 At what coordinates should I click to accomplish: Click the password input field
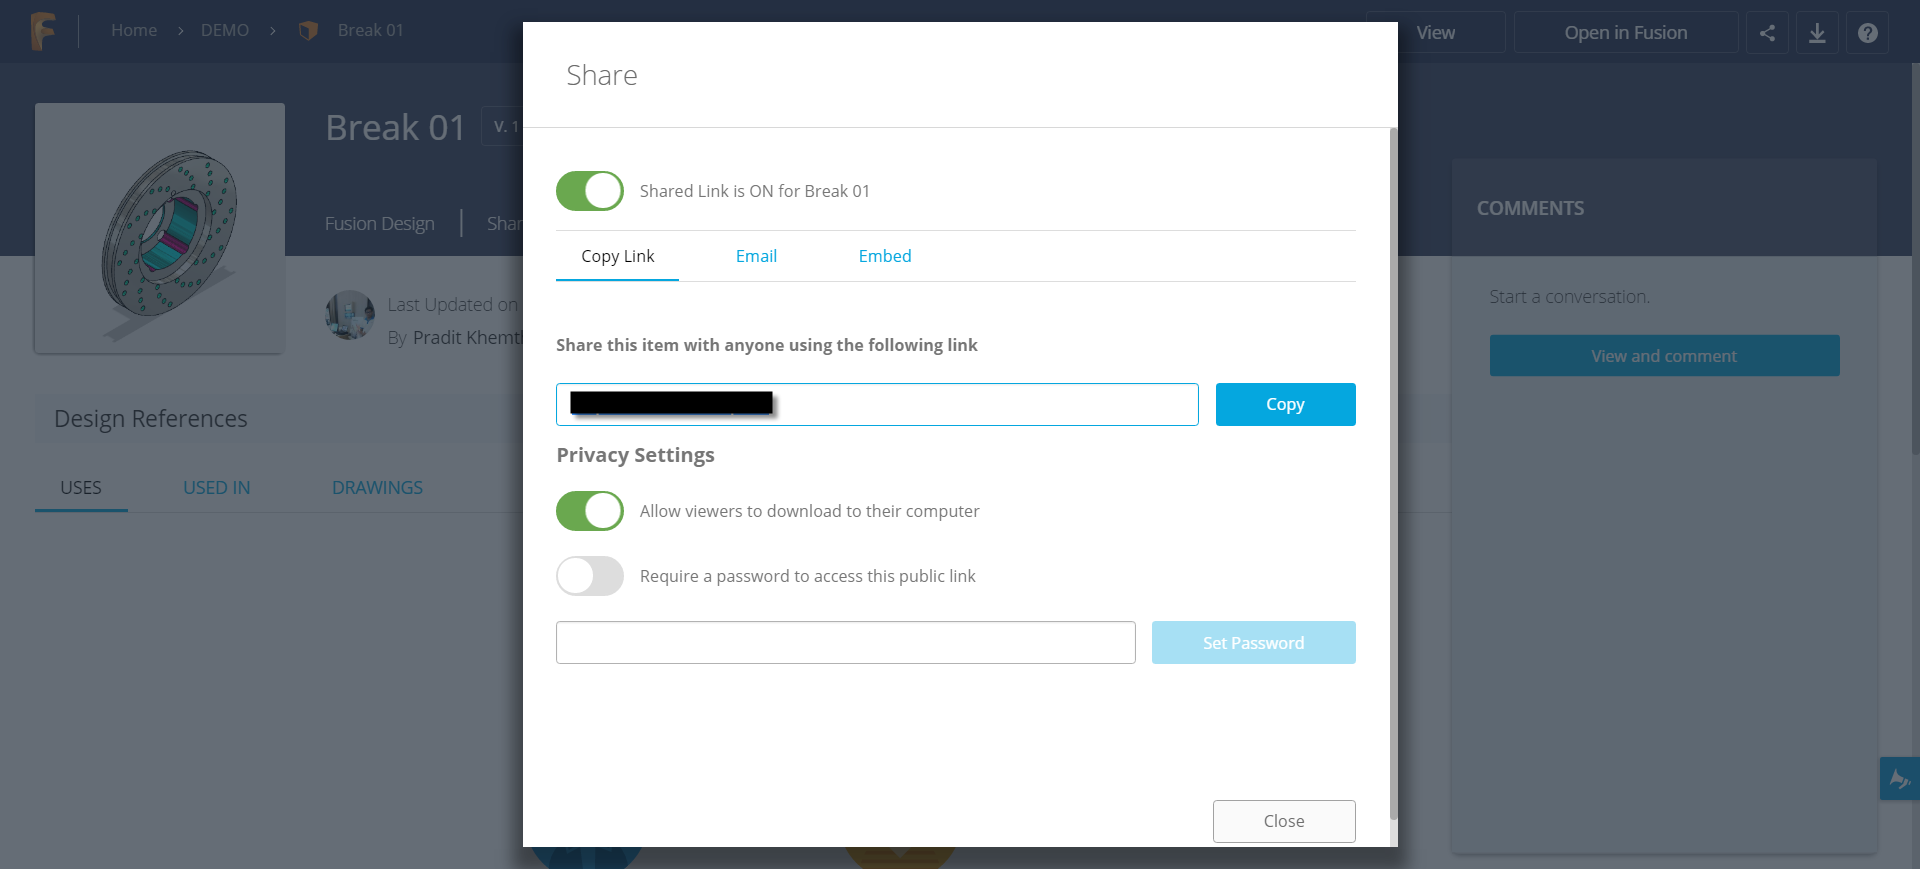click(x=845, y=643)
